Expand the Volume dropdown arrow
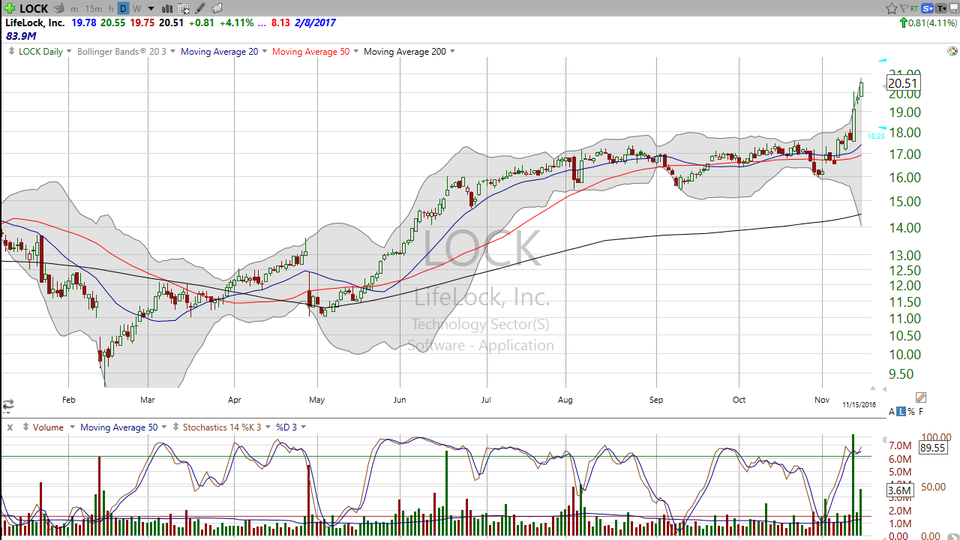This screenshot has height=540, width=960. tap(72, 427)
